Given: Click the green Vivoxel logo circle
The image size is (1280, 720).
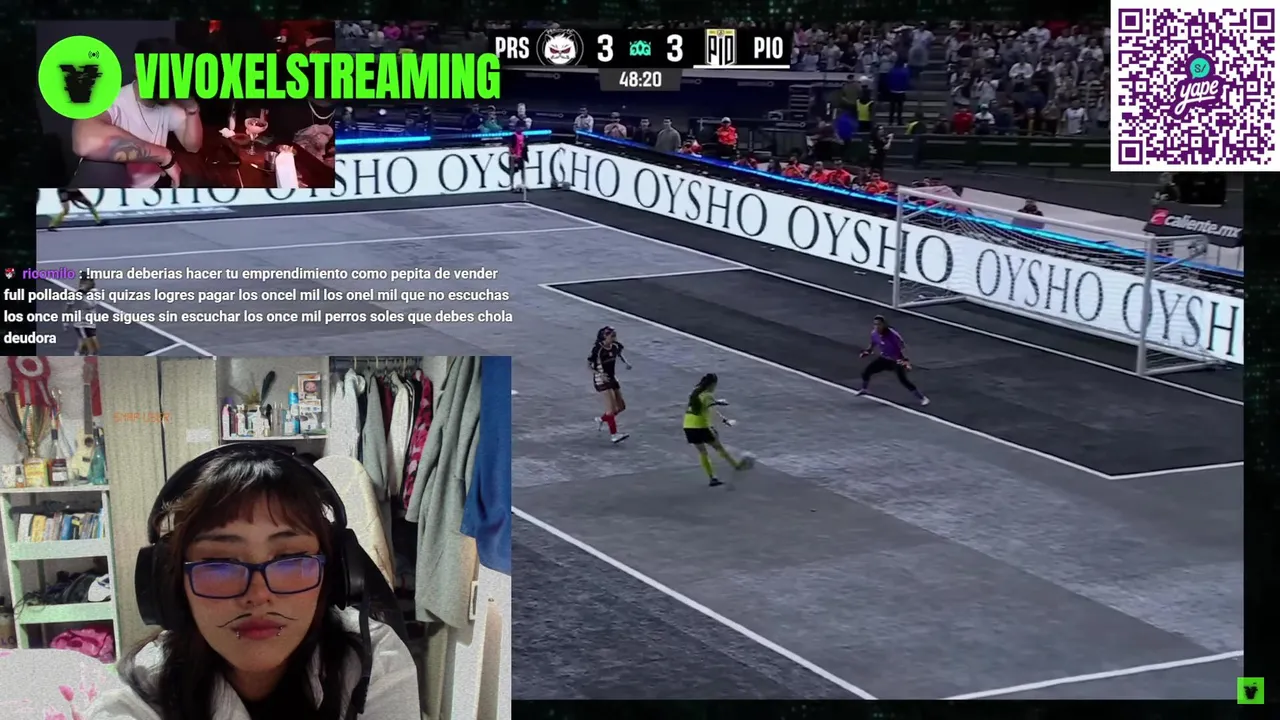Looking at the screenshot, I should point(80,77).
